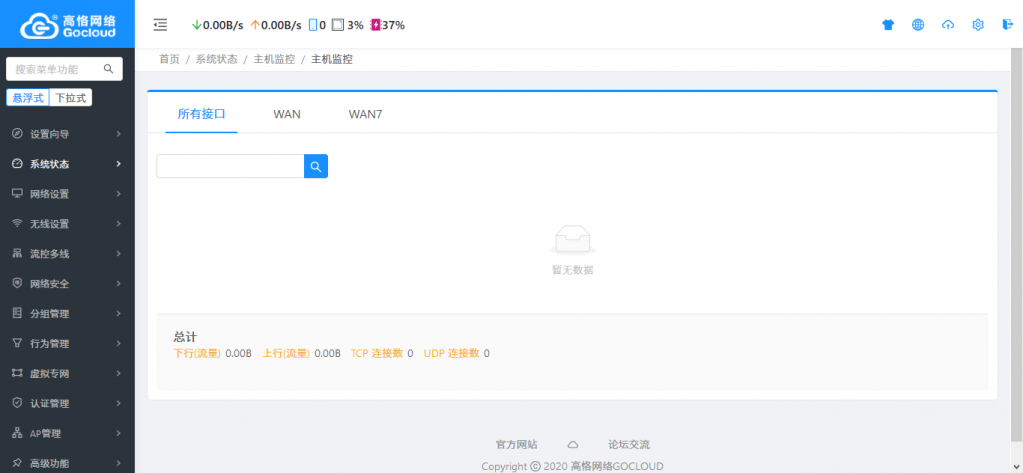This screenshot has height=473, width=1023.
Task: Open the theme skin shirt icon
Action: tap(888, 25)
